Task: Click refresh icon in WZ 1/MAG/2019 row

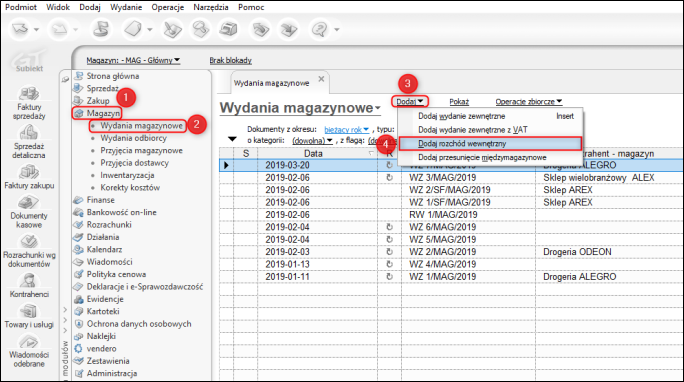Action: (389, 276)
